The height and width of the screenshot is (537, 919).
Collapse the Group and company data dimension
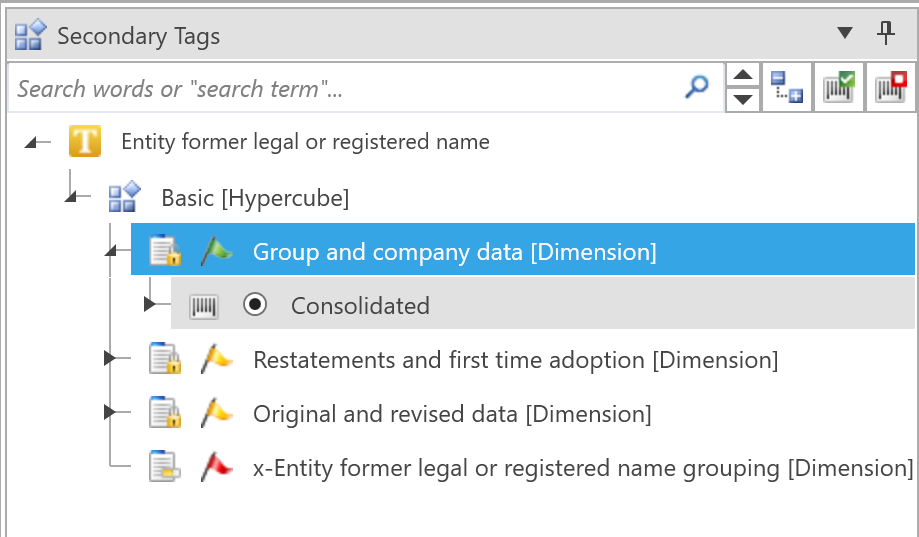click(111, 253)
